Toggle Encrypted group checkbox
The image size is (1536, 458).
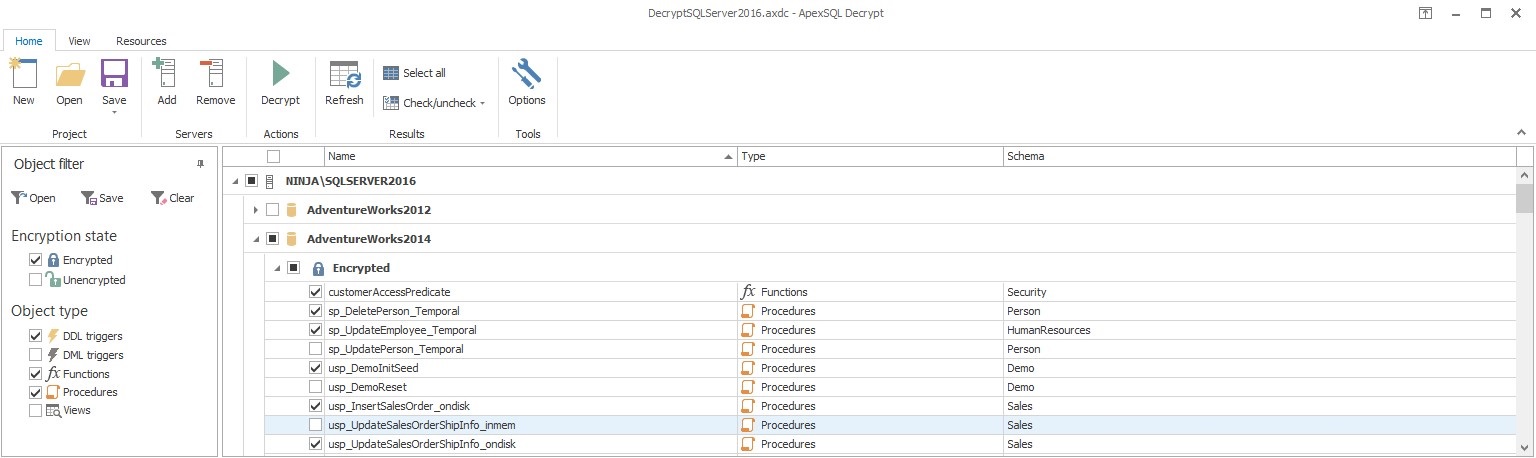[293, 268]
